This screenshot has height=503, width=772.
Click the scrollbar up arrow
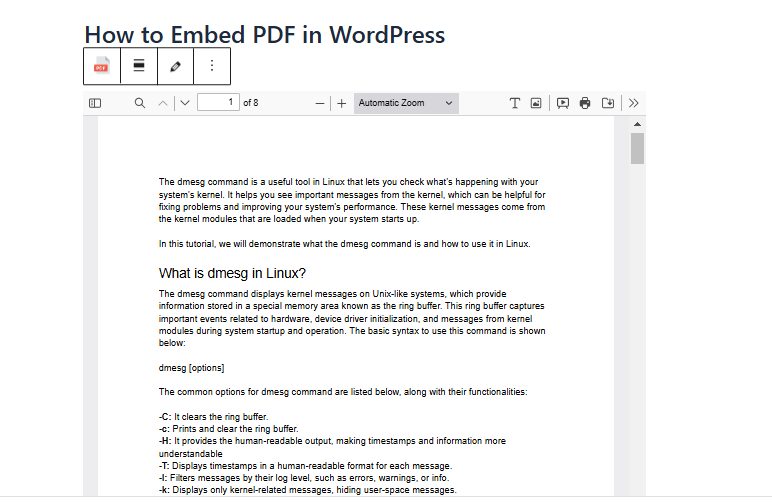pos(638,124)
